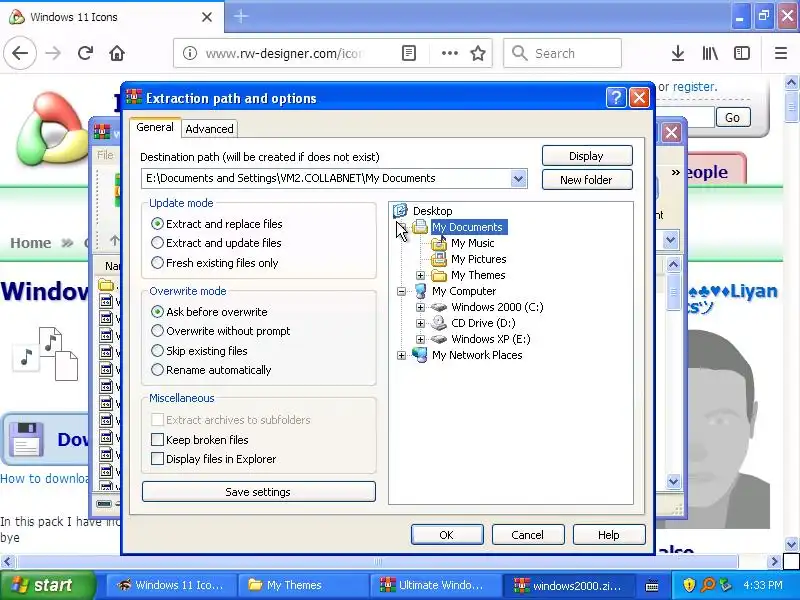The image size is (800, 600).
Task: Collapse the My Computer tree node
Action: [x=402, y=291]
